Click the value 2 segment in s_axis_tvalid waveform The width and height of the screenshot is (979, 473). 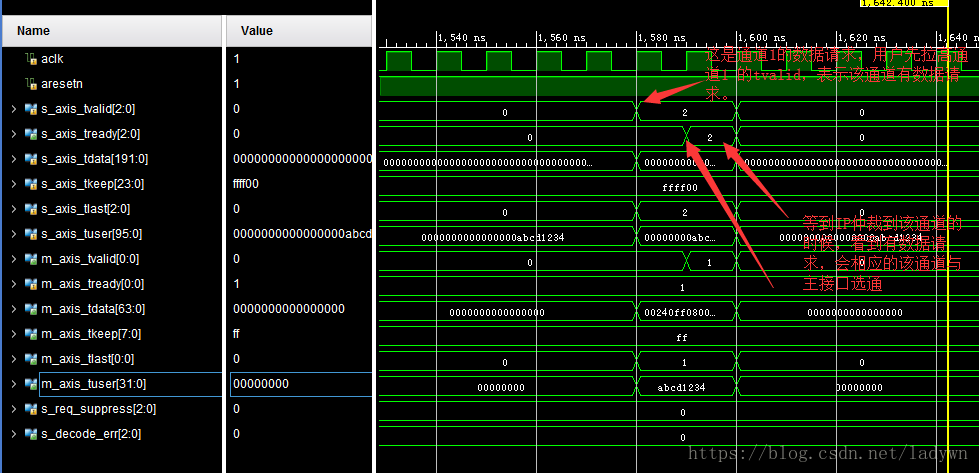685,112
